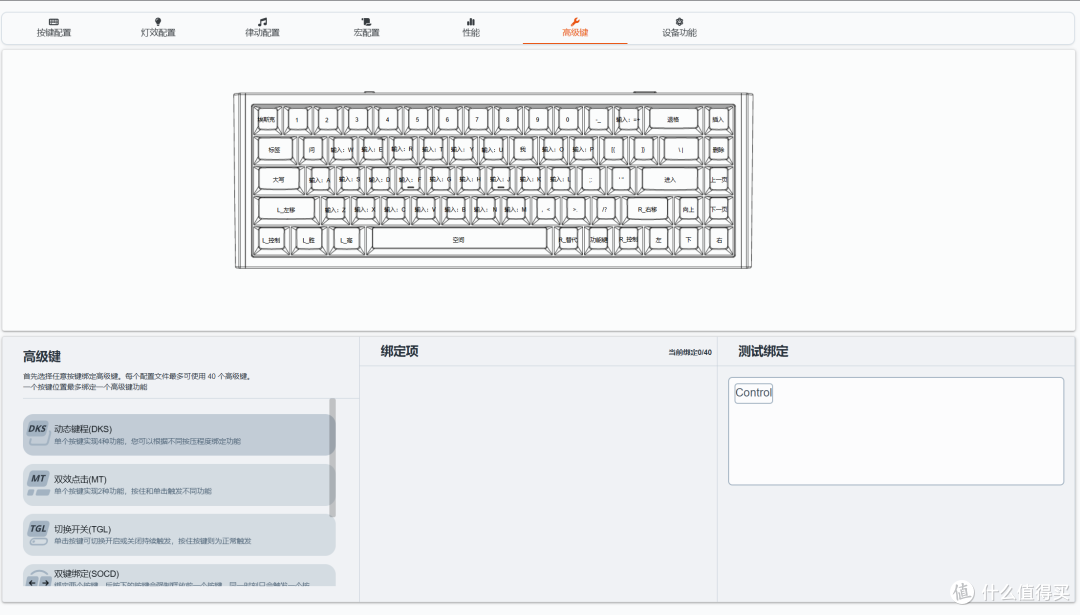1080x615 pixels.
Task: Select the 进入 enter key
Action: (670, 179)
